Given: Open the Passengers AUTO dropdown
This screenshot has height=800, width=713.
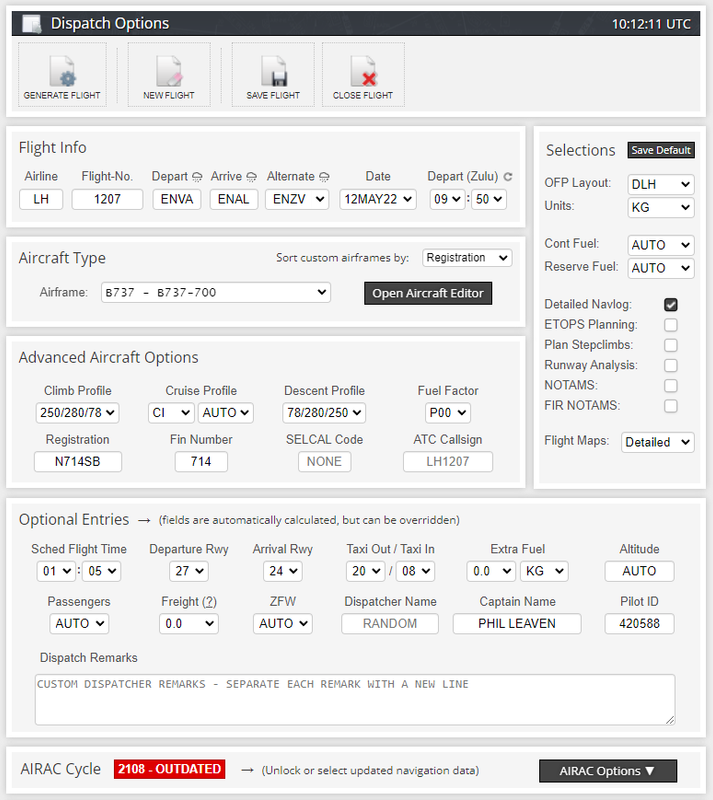Looking at the screenshot, I should click(x=79, y=623).
